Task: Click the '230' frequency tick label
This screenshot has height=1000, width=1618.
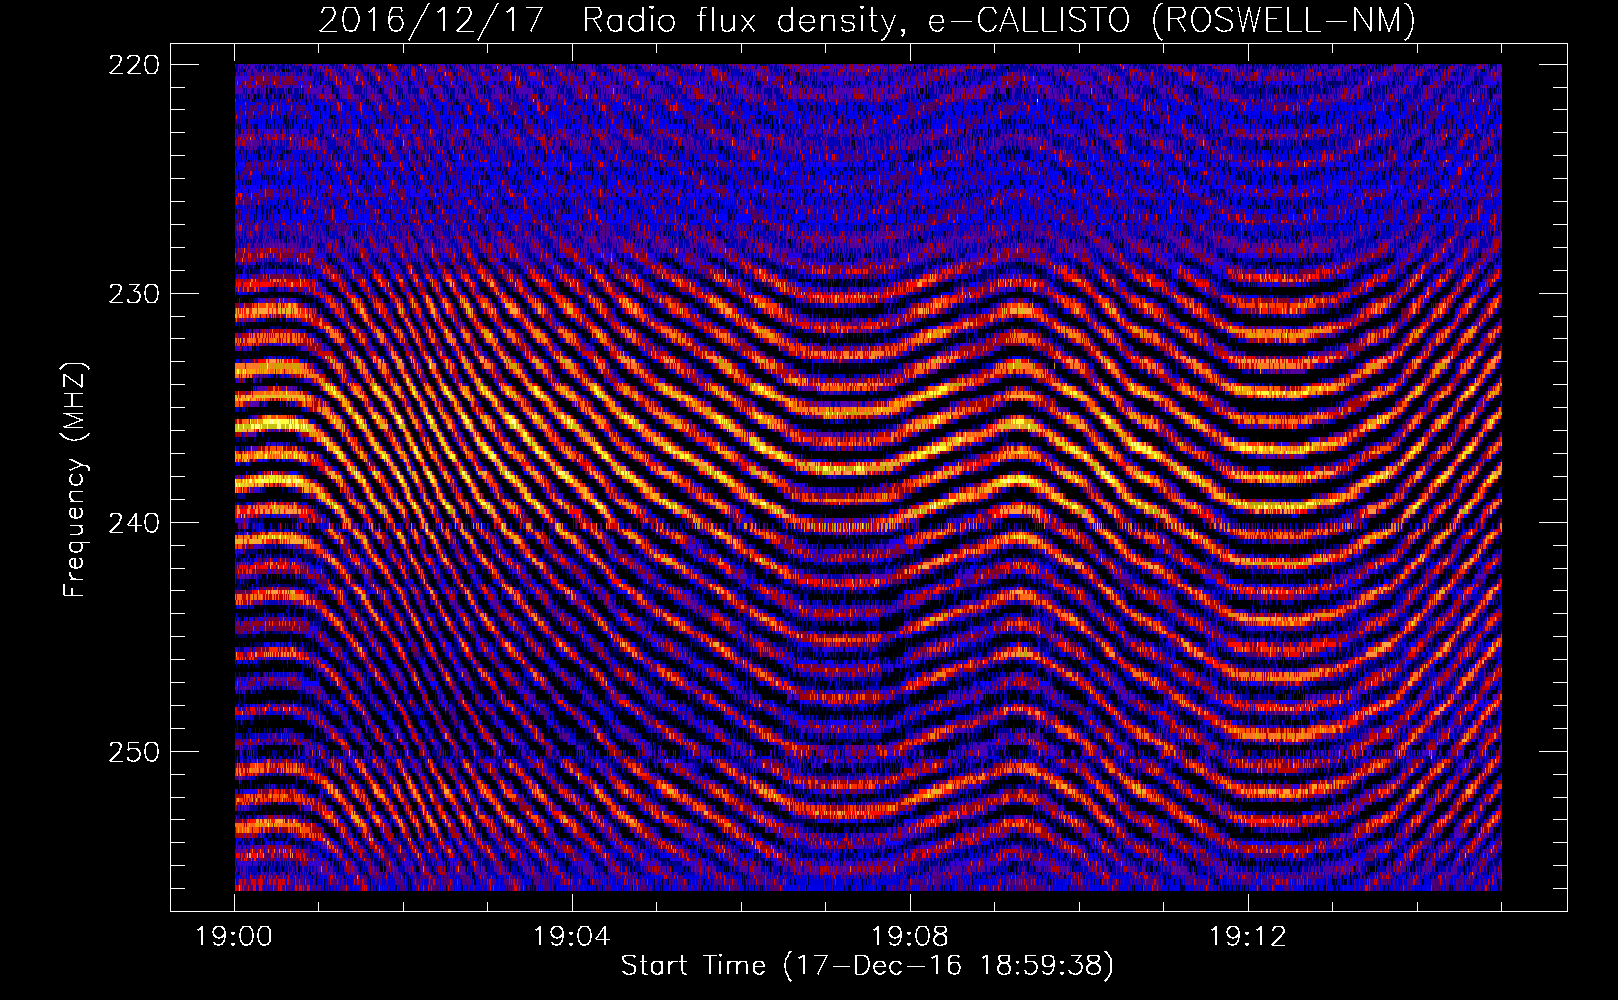Action: coord(133,294)
